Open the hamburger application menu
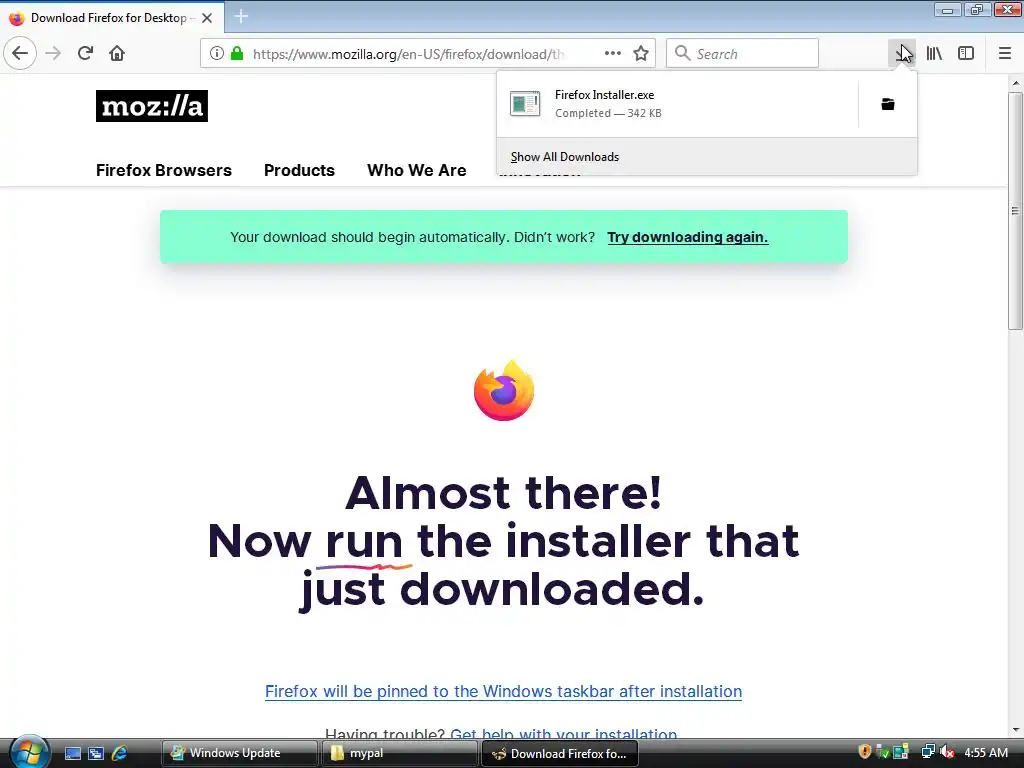Image resolution: width=1024 pixels, height=768 pixels. (x=1004, y=53)
